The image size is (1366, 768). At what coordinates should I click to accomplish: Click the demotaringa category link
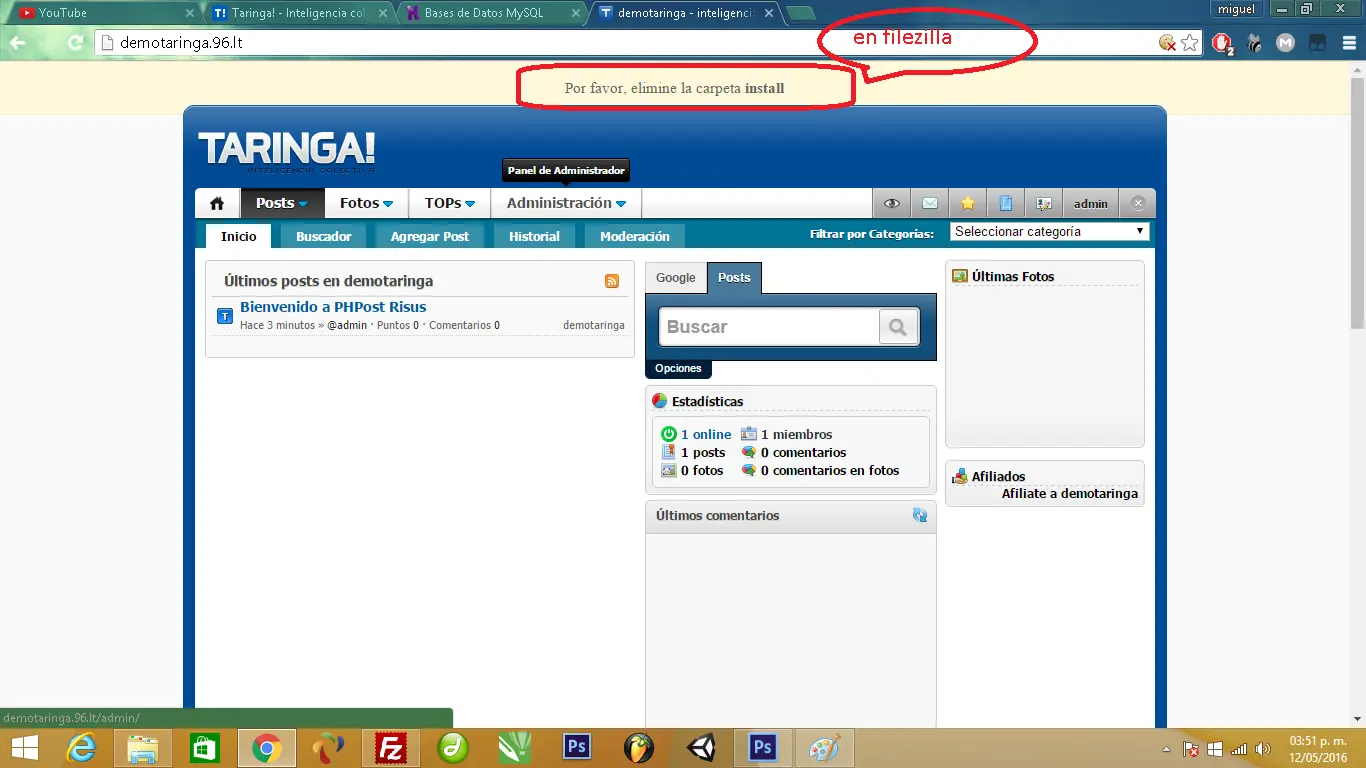(594, 325)
